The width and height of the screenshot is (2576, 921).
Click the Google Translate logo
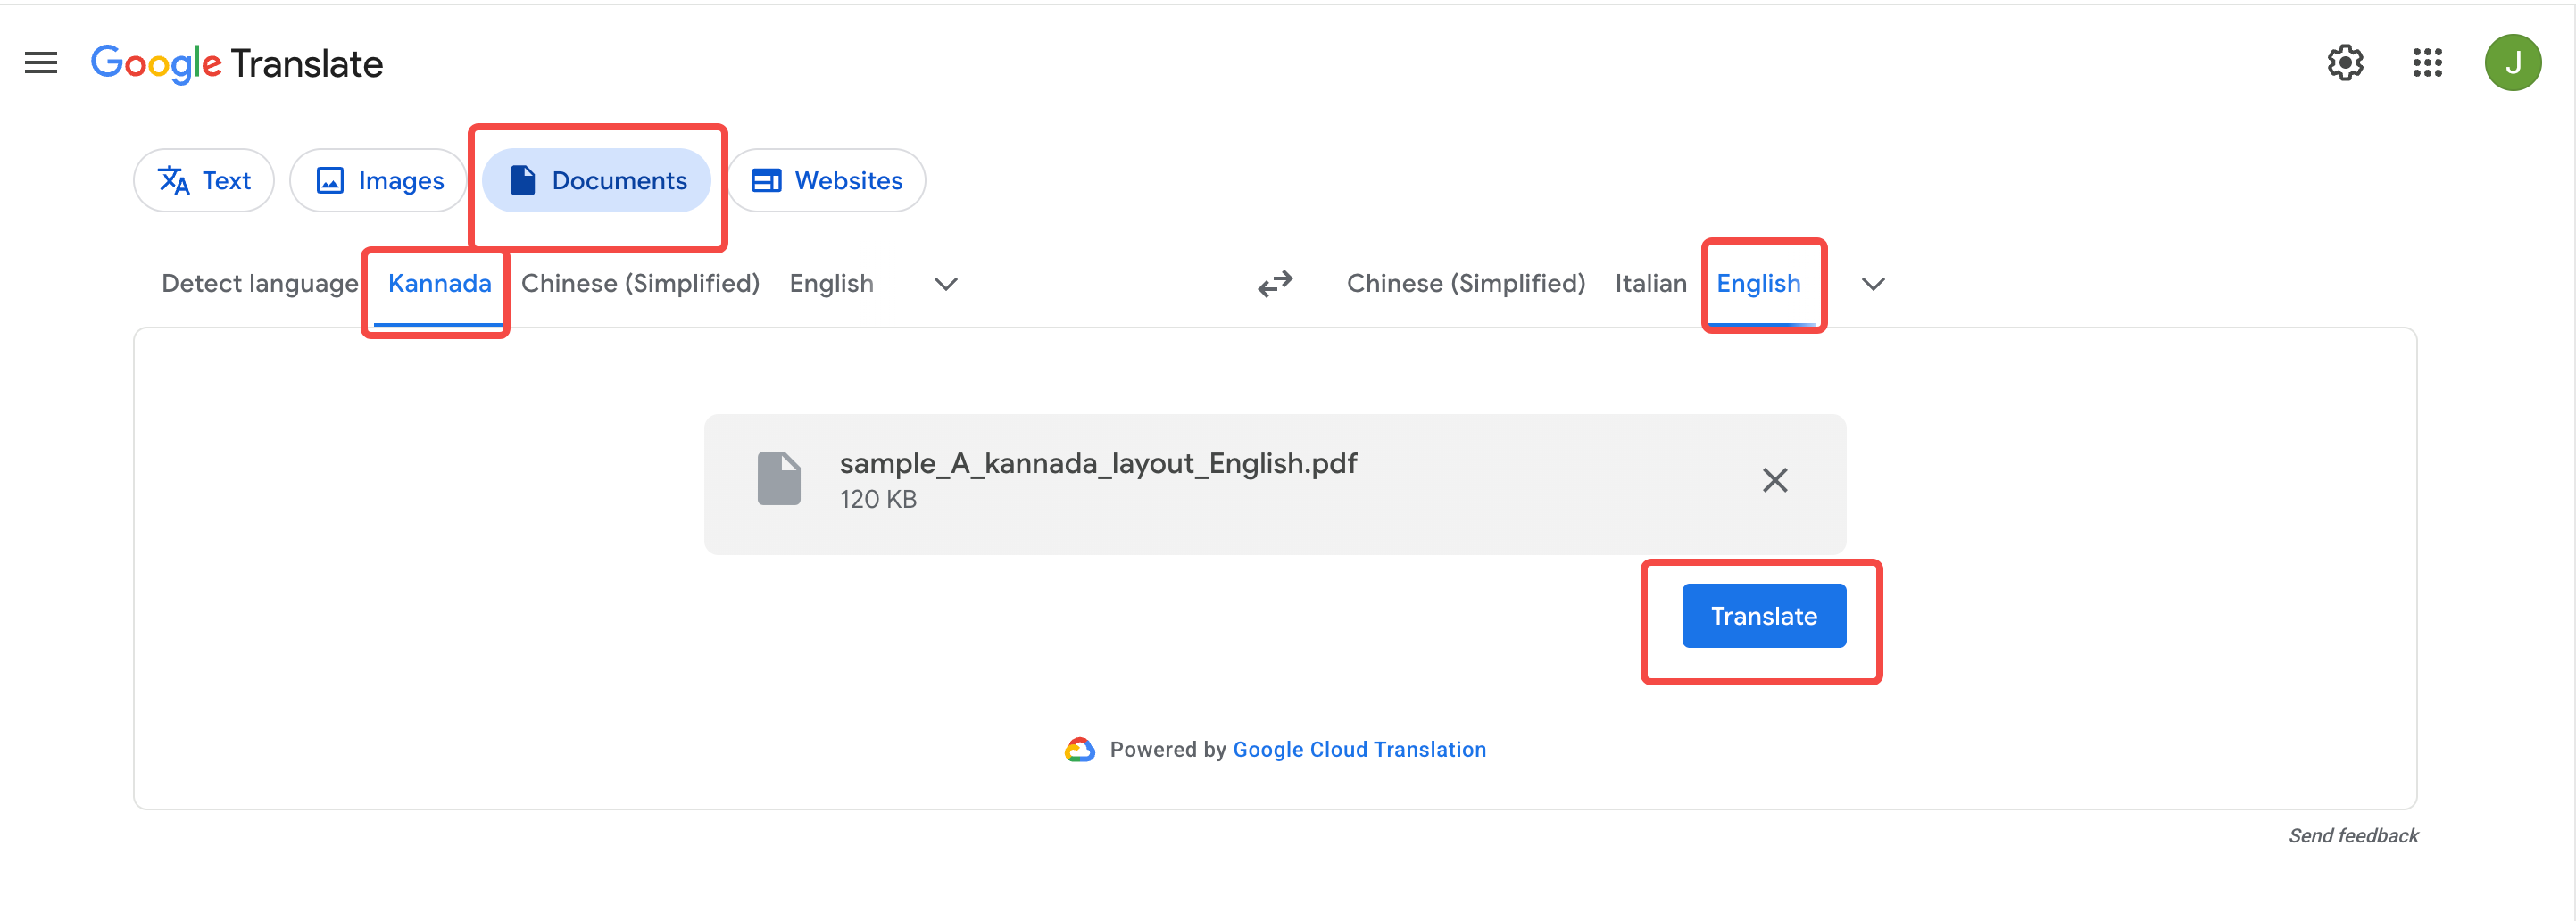(237, 64)
